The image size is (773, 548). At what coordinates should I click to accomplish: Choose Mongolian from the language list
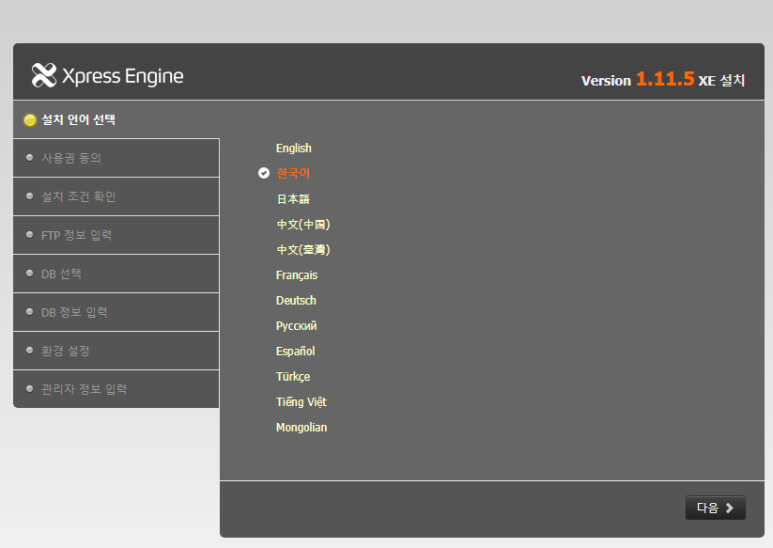pyautogui.click(x=301, y=427)
